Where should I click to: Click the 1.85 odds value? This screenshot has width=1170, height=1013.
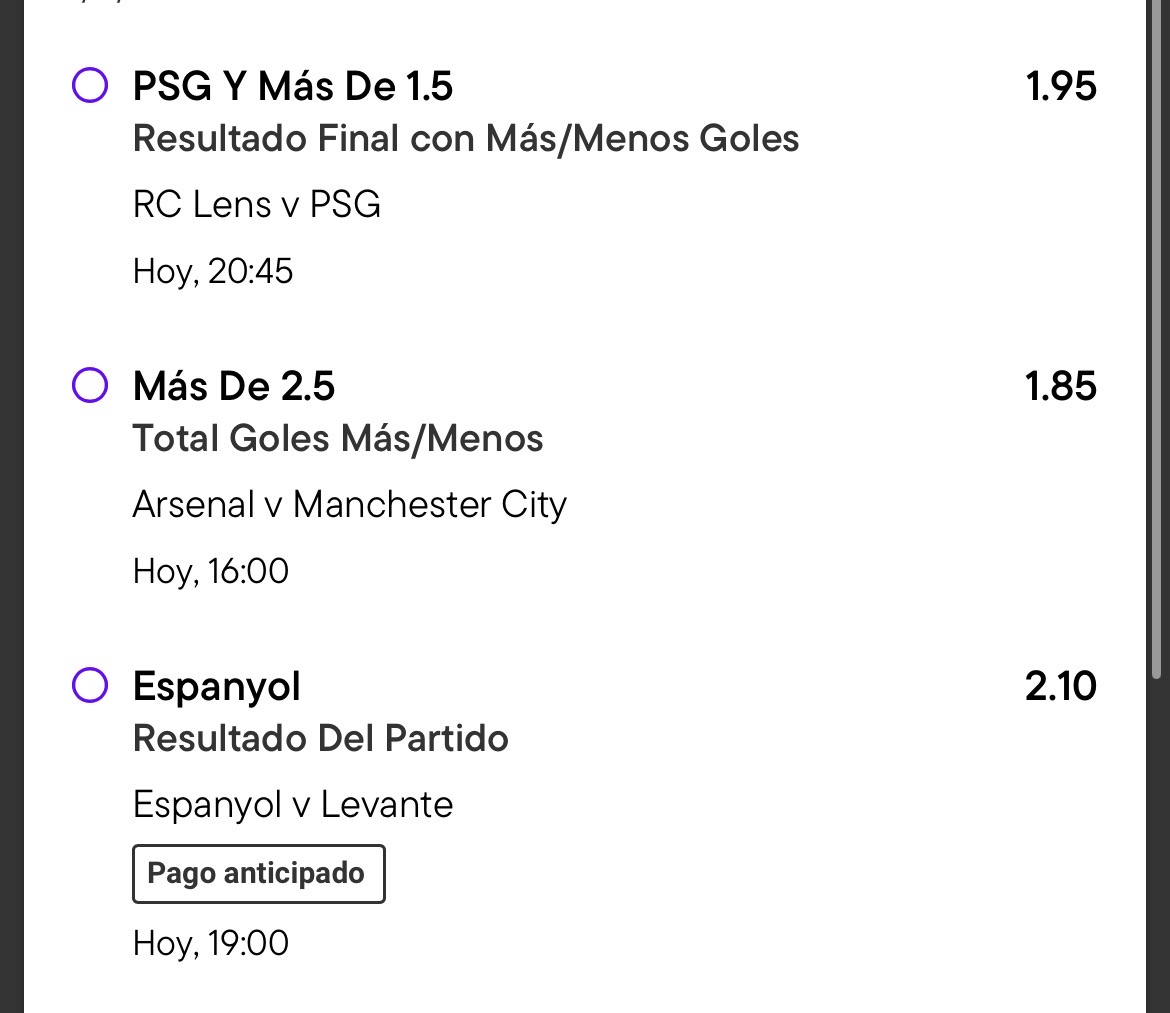tap(1060, 386)
